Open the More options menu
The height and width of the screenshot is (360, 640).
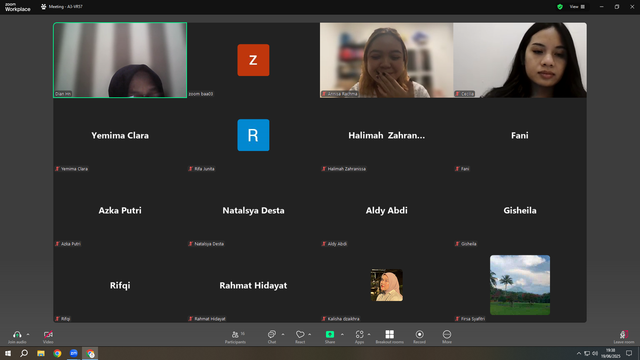tap(447, 337)
